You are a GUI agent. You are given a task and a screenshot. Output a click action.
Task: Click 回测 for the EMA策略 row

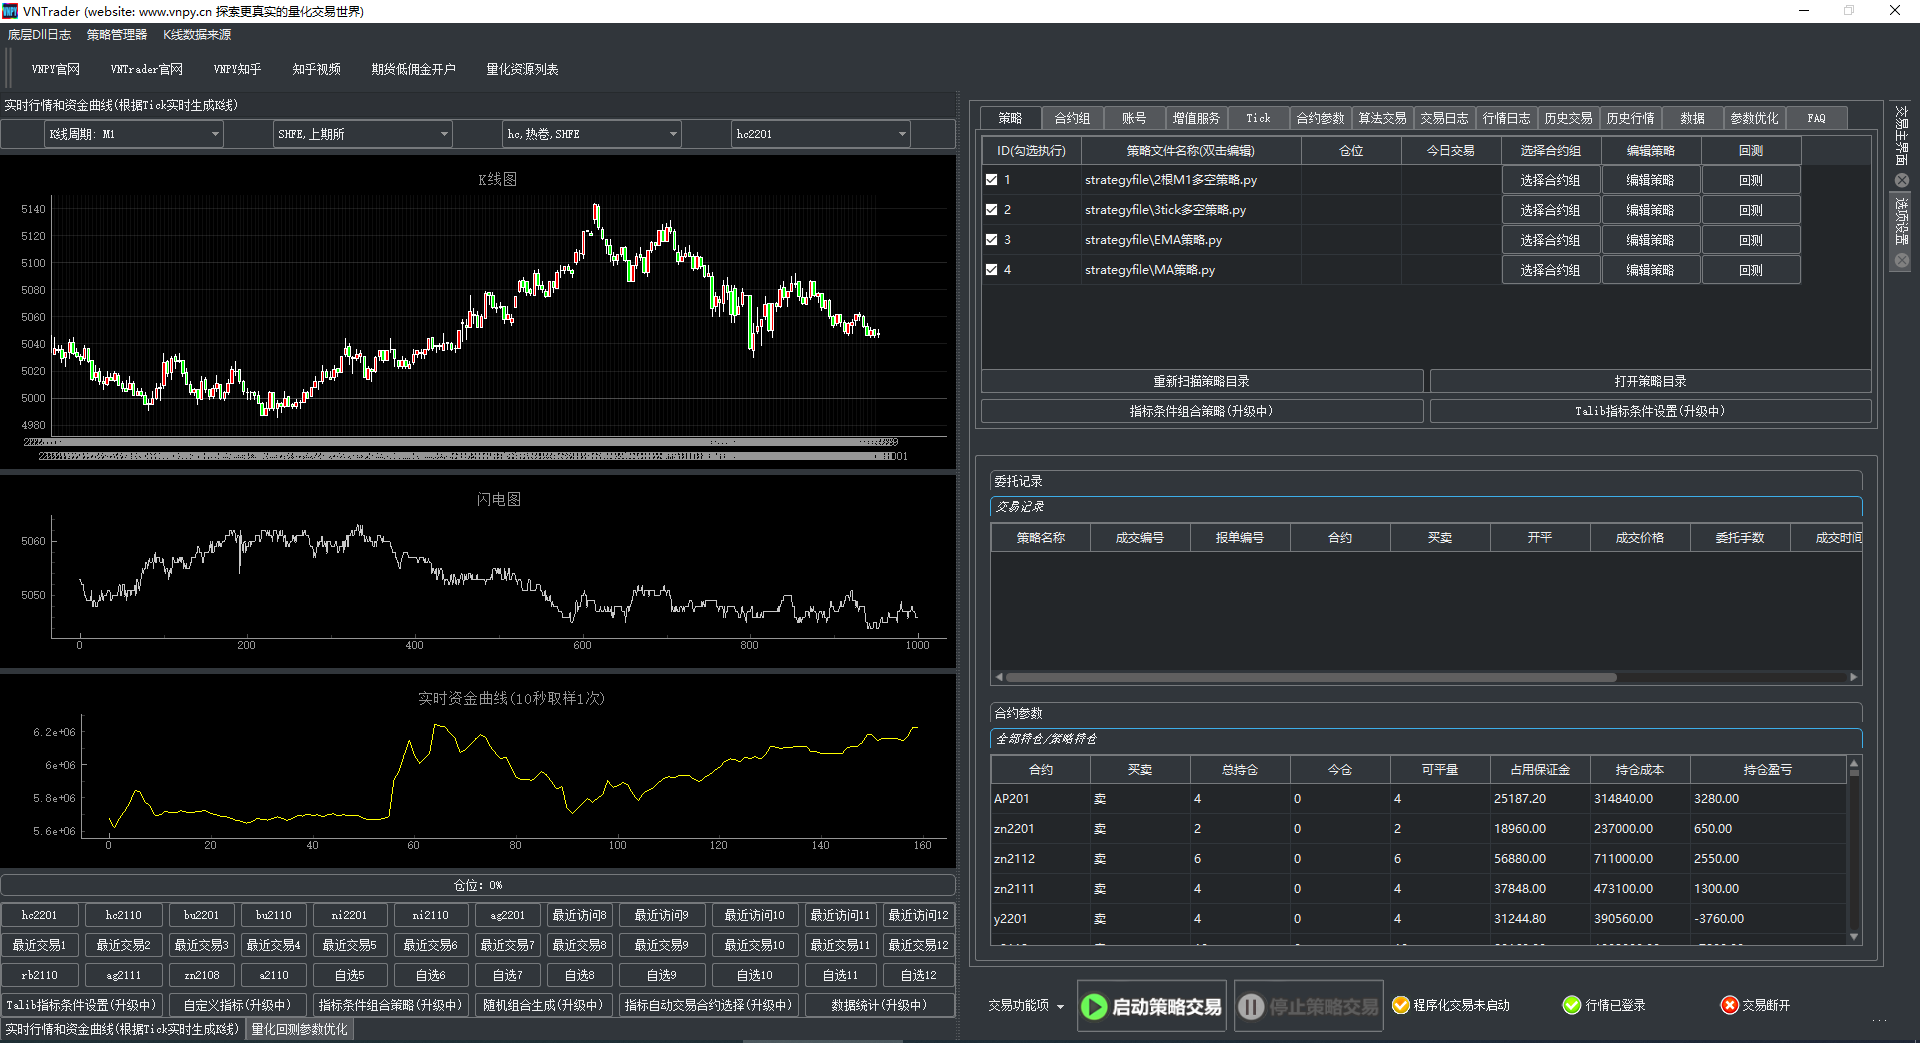coord(1751,239)
